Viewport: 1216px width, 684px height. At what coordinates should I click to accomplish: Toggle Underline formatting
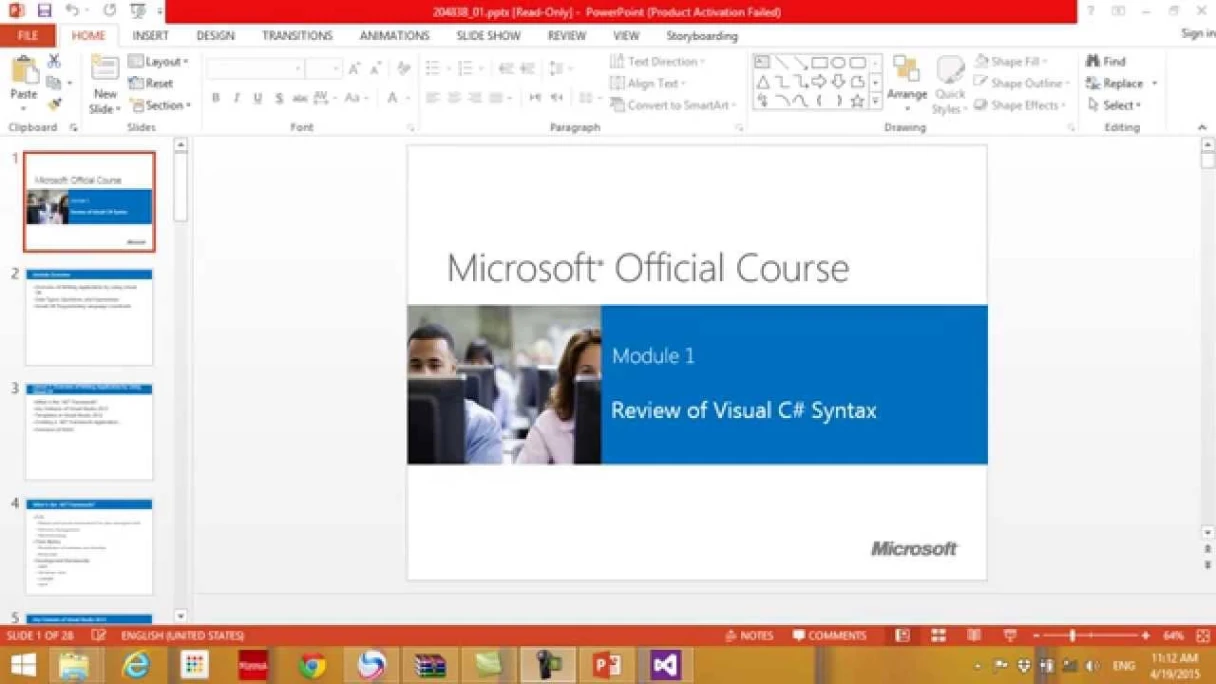(x=257, y=98)
